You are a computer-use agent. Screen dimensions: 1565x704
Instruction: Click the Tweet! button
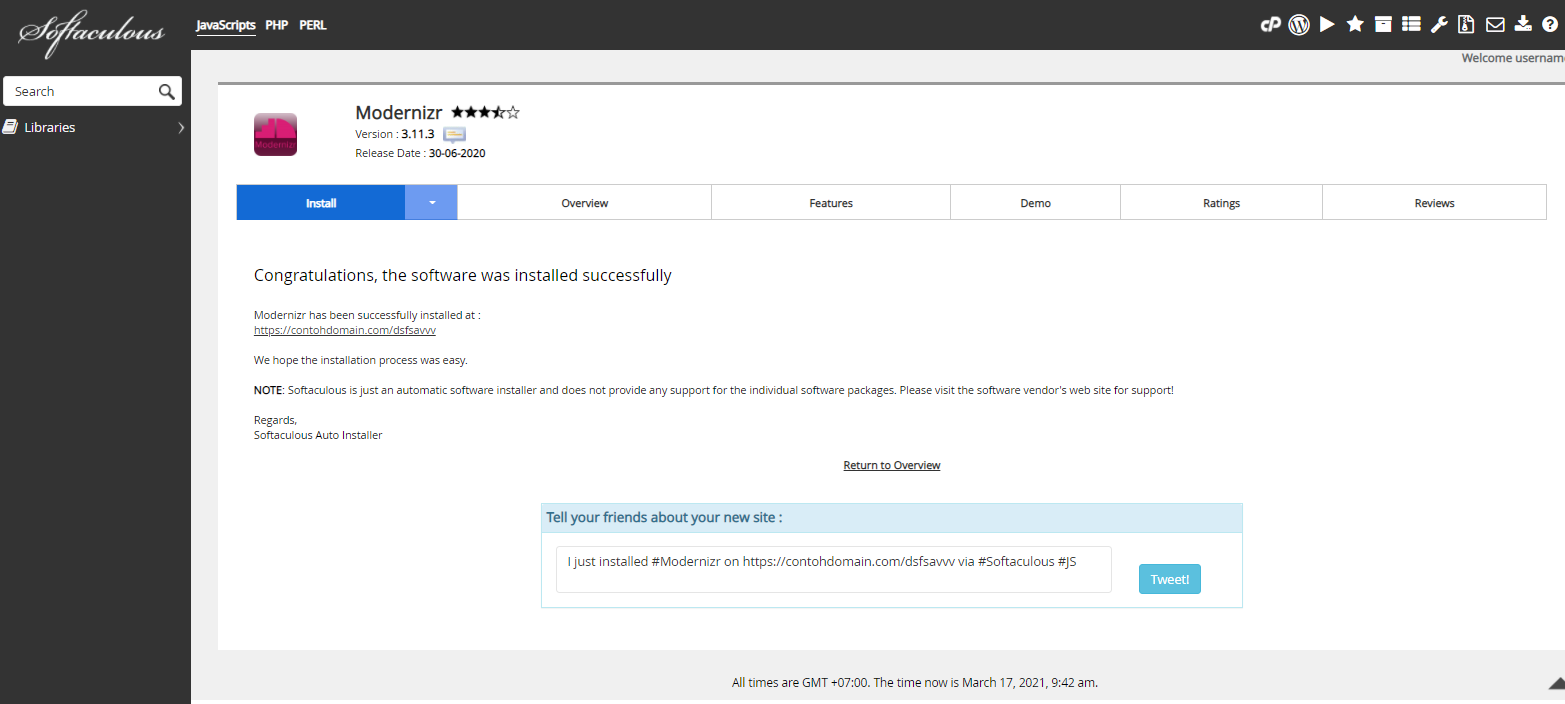(x=1169, y=580)
